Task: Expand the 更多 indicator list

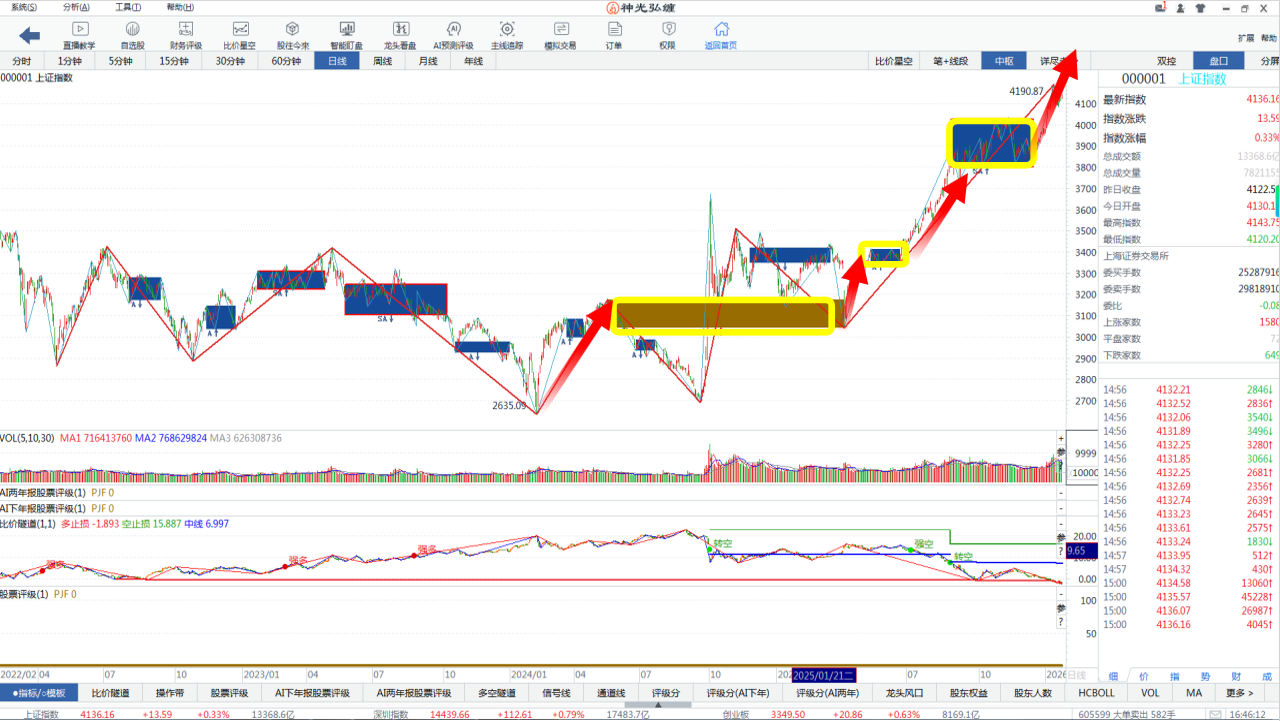Action: 1239,693
